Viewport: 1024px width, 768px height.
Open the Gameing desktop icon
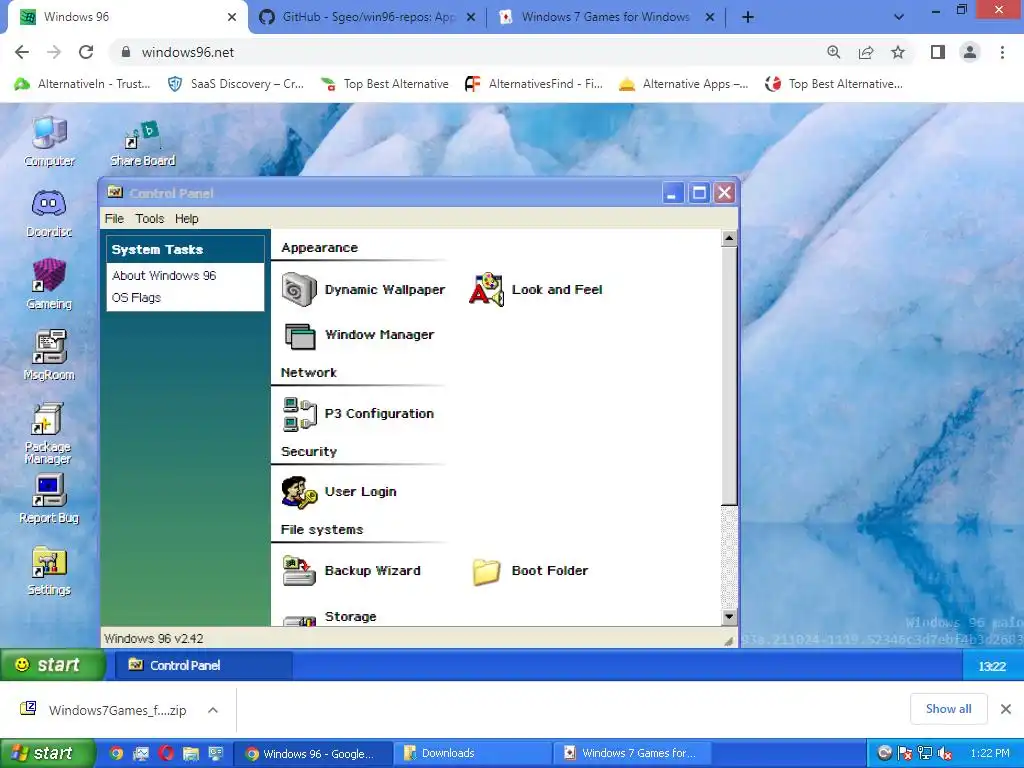click(x=49, y=284)
